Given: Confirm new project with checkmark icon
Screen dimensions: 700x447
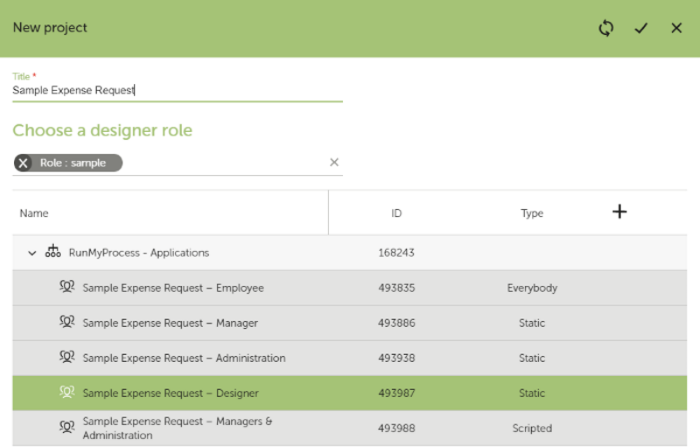Looking at the screenshot, I should [x=641, y=28].
